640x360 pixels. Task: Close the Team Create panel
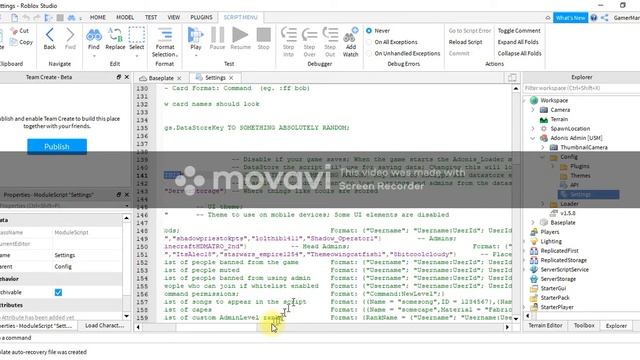tap(127, 77)
